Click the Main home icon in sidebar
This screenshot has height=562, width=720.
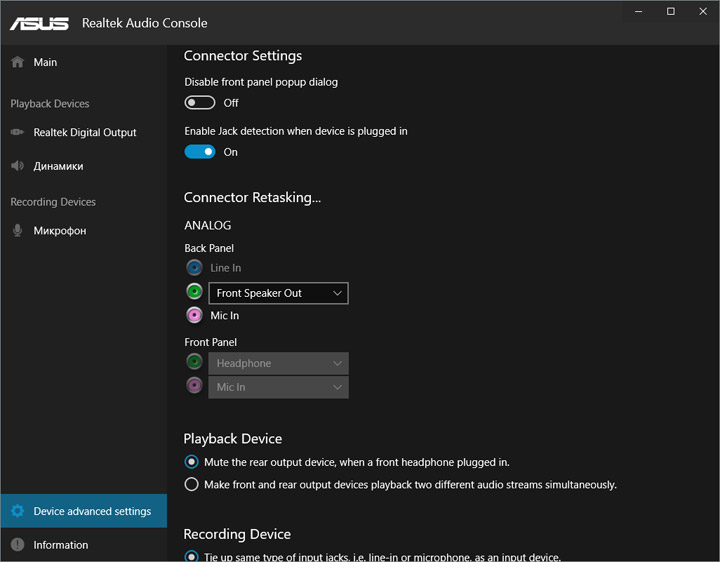pos(17,62)
